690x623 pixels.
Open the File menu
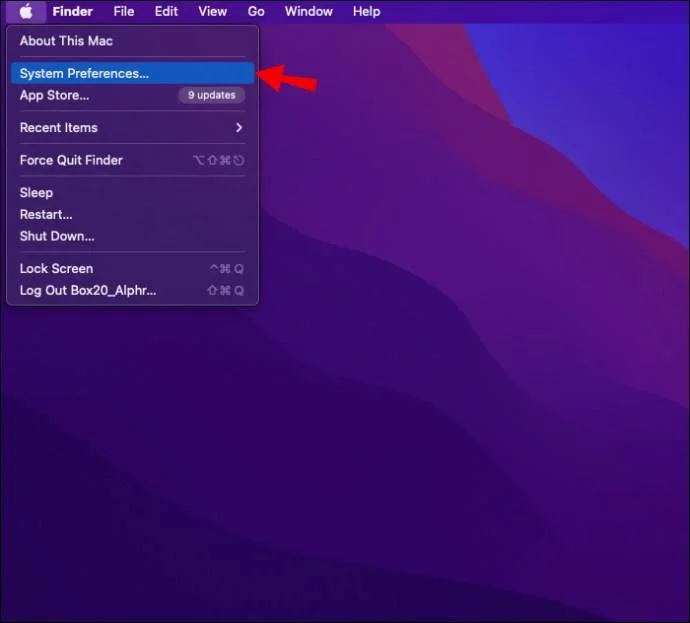124,11
